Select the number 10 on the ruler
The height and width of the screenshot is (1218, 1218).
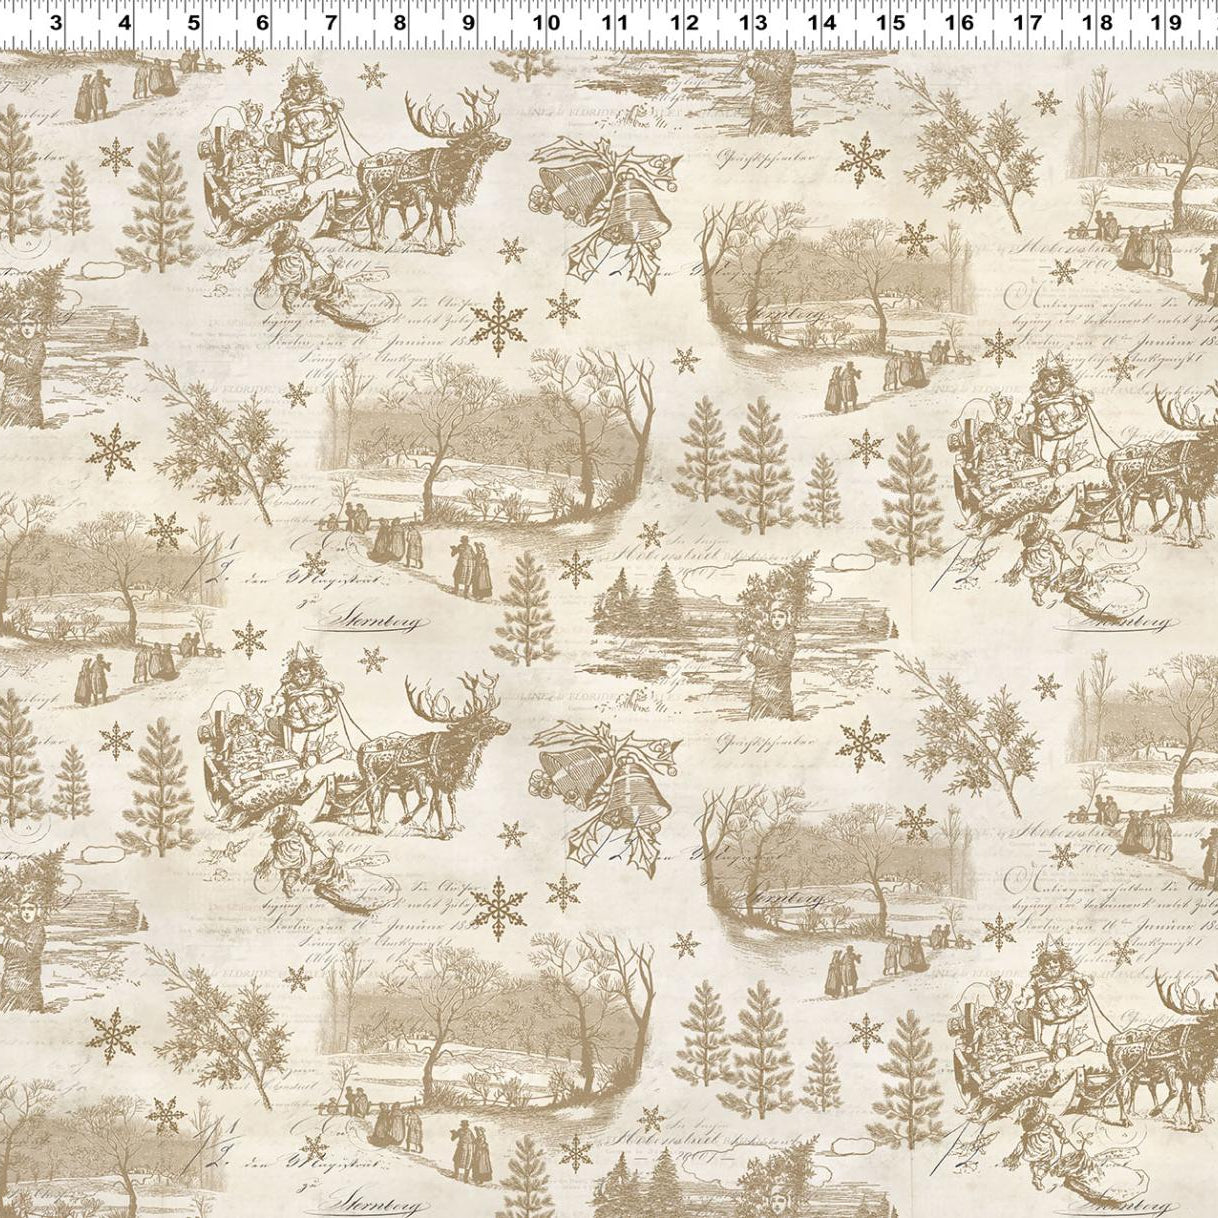[546, 22]
